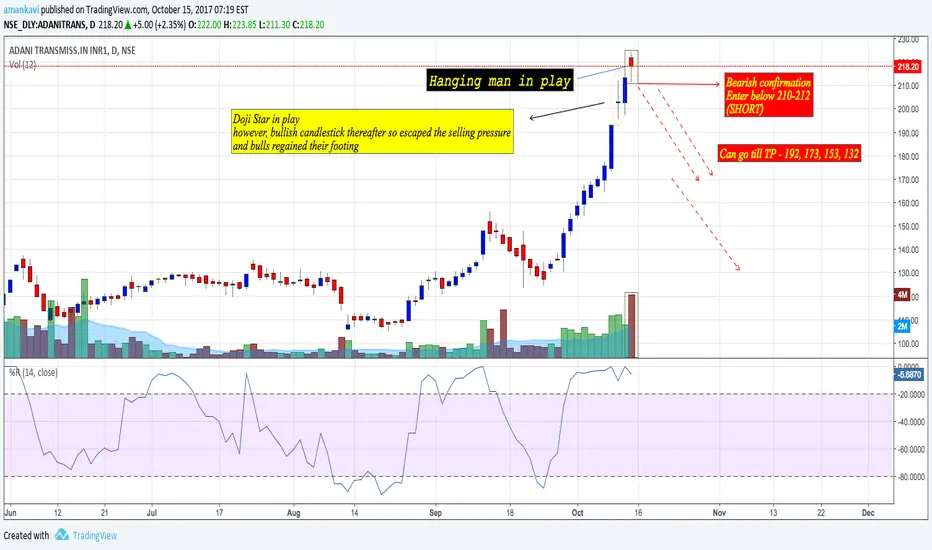Click the 4M volume axis label

click(902, 295)
